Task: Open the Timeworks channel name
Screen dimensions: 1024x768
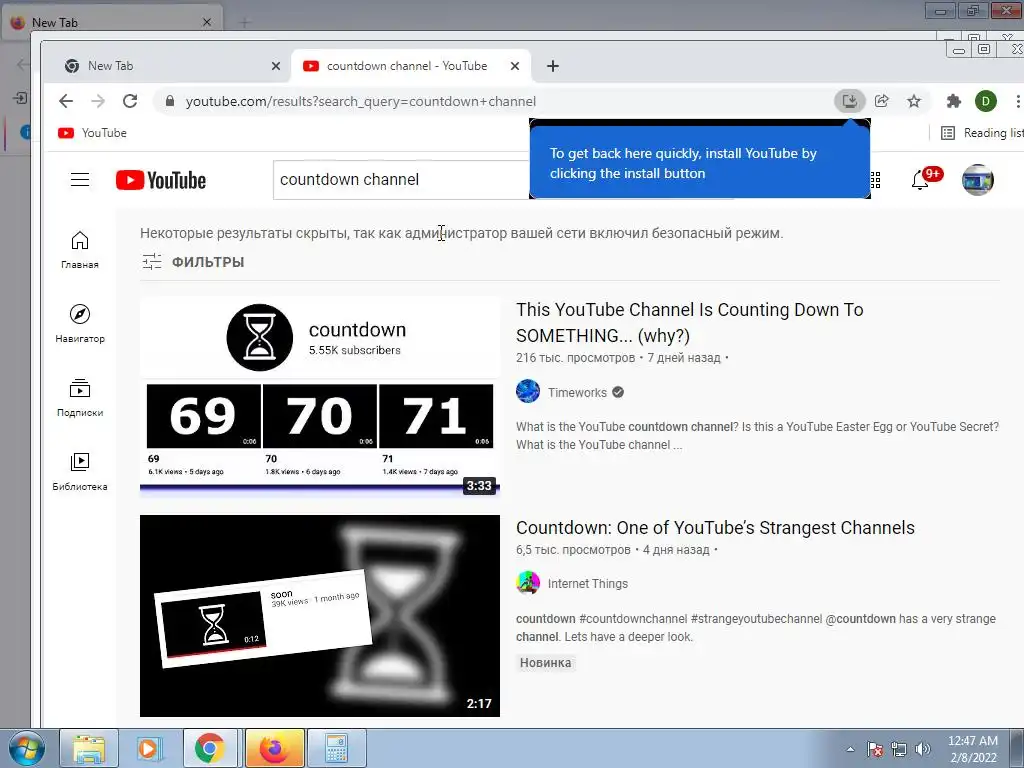Action: click(577, 392)
